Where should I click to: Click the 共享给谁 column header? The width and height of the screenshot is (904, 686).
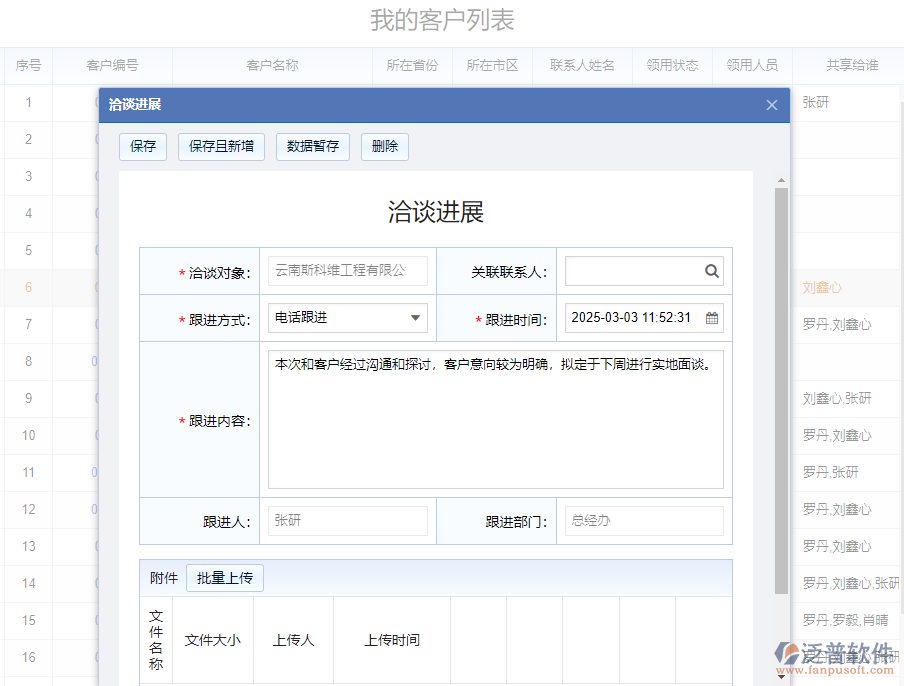[852, 66]
